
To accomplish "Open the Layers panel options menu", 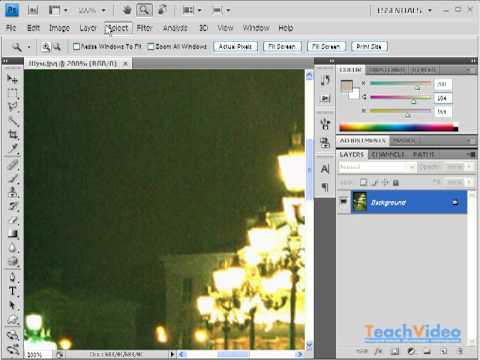I will (x=471, y=154).
